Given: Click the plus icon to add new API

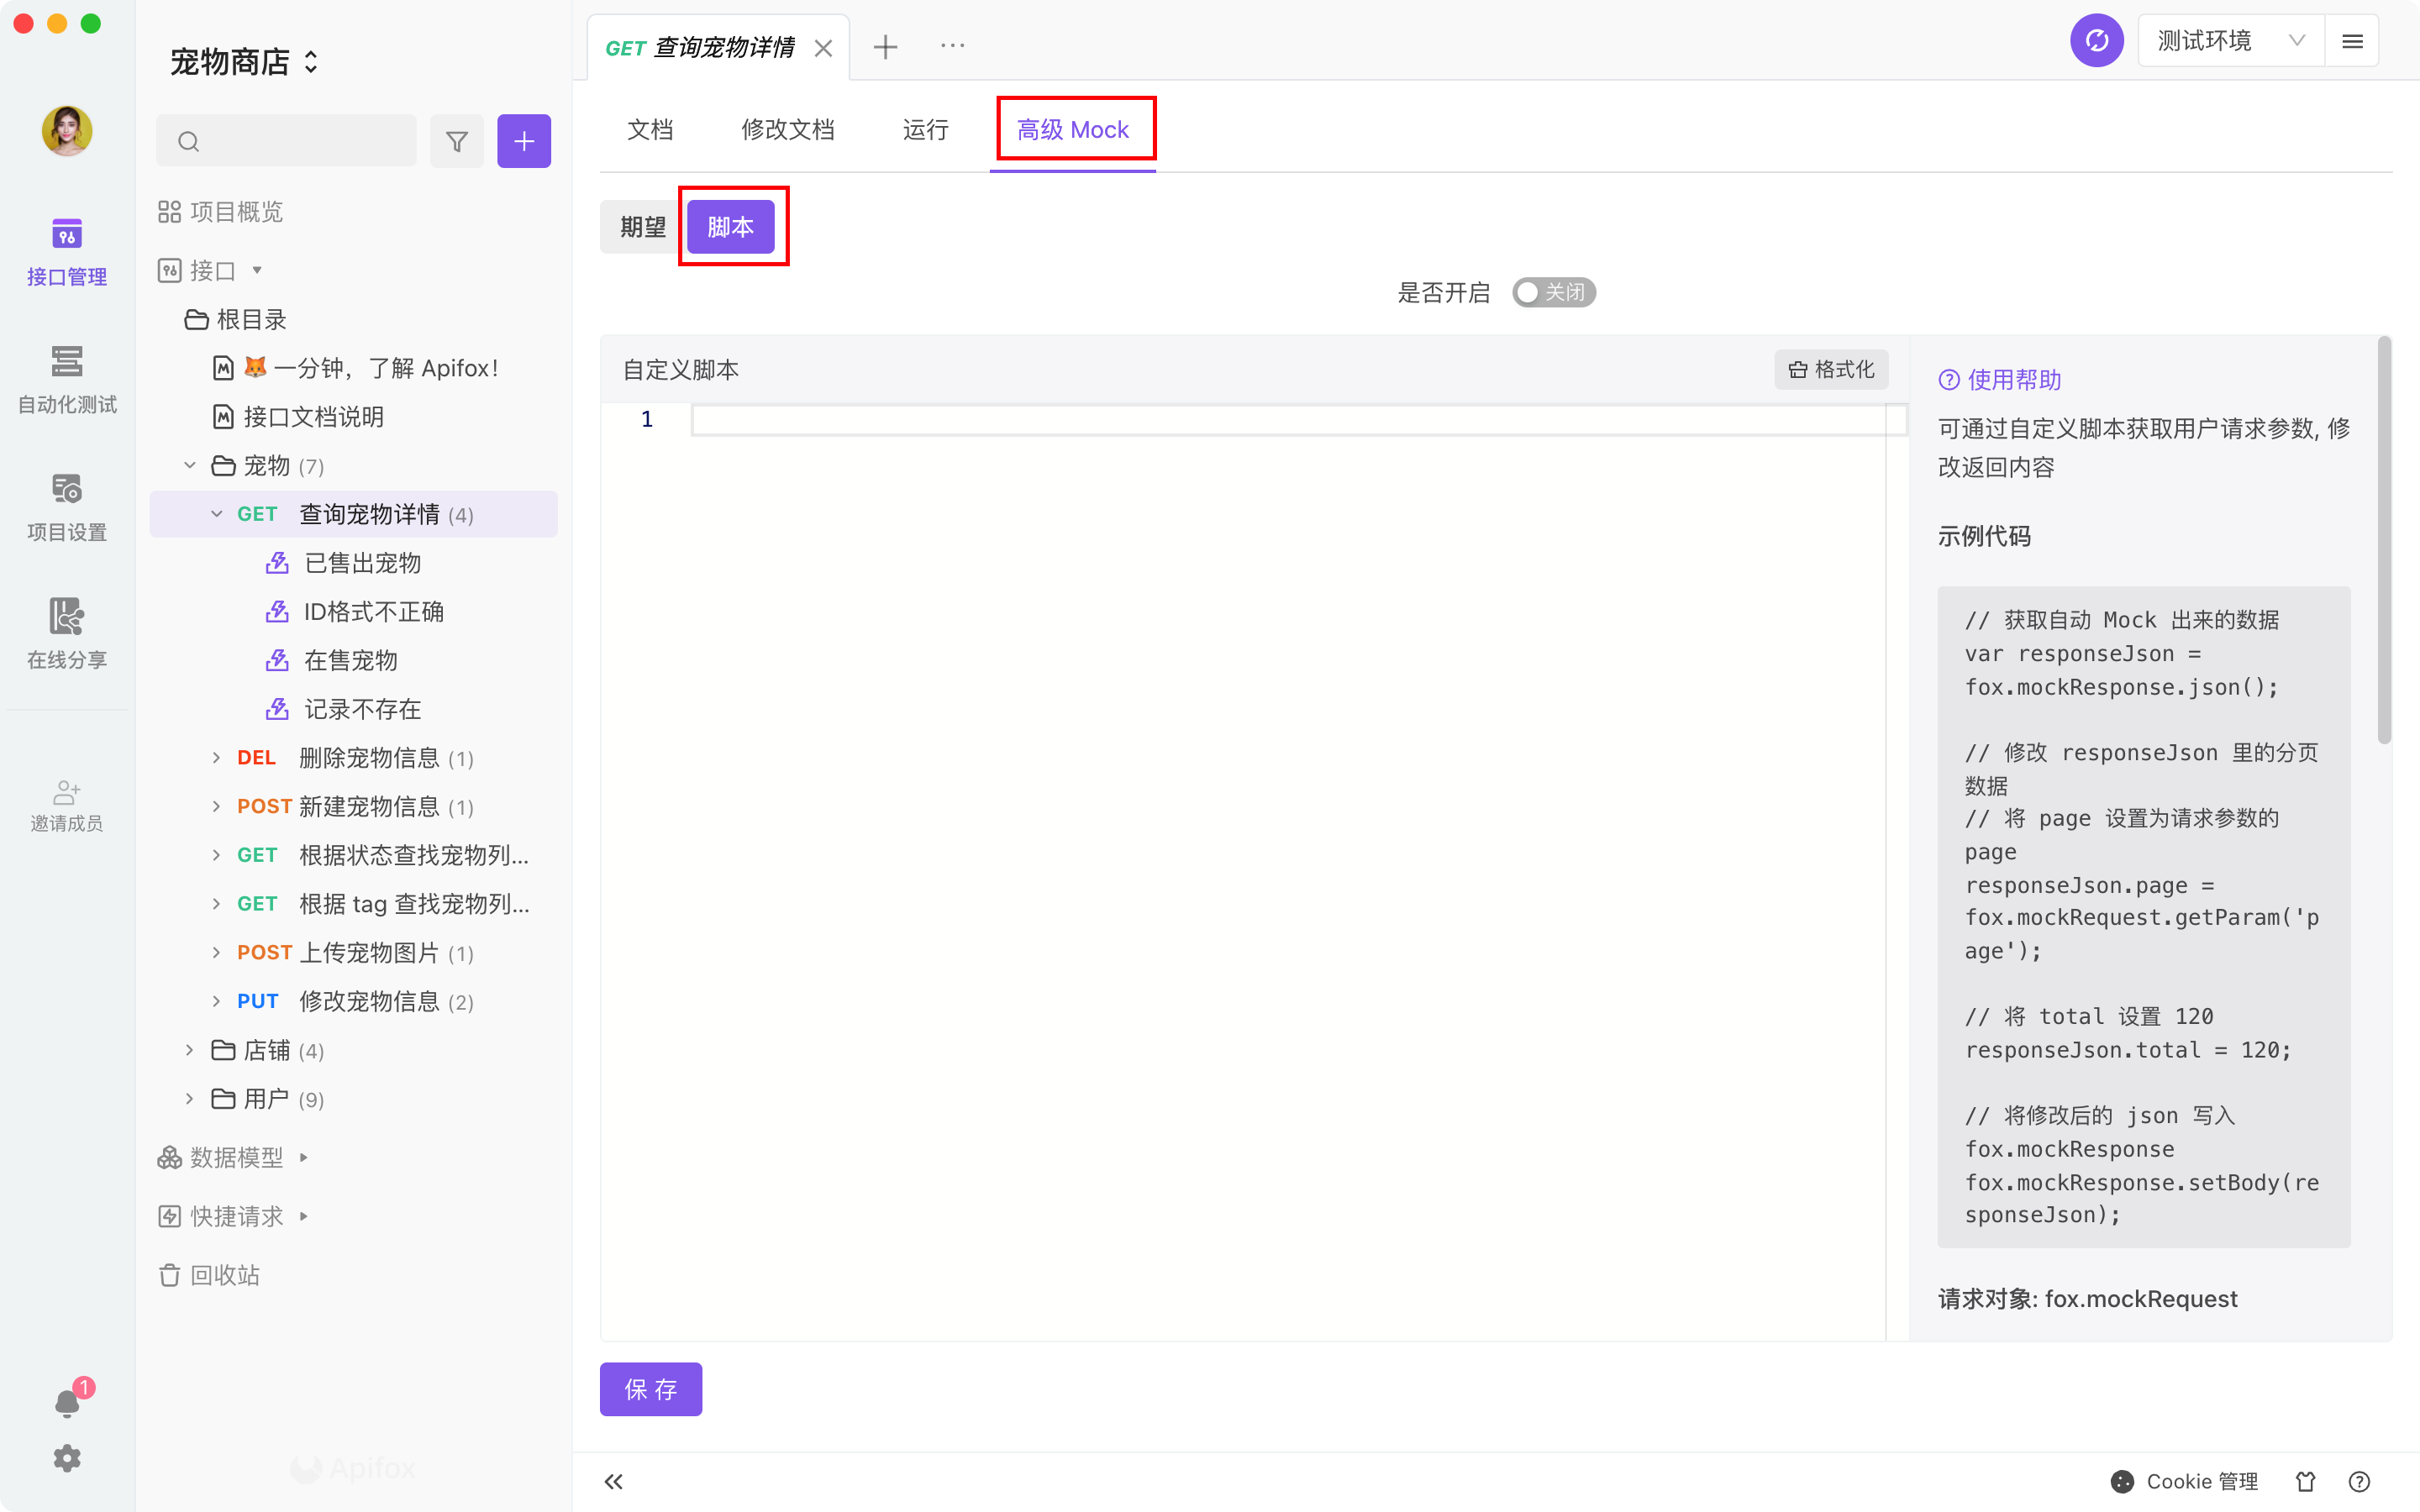Looking at the screenshot, I should click(x=524, y=141).
